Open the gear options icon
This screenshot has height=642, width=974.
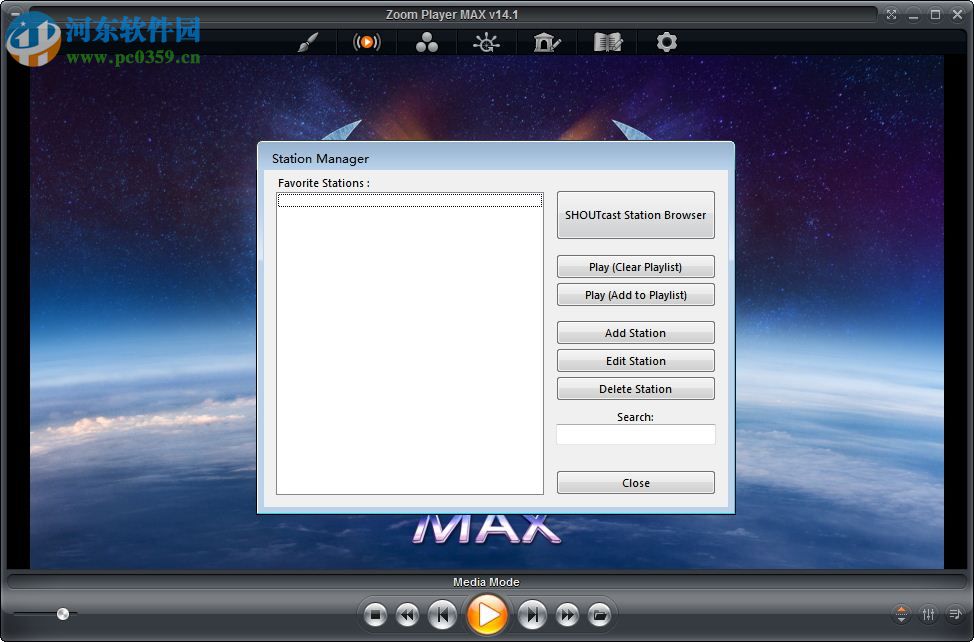point(667,42)
